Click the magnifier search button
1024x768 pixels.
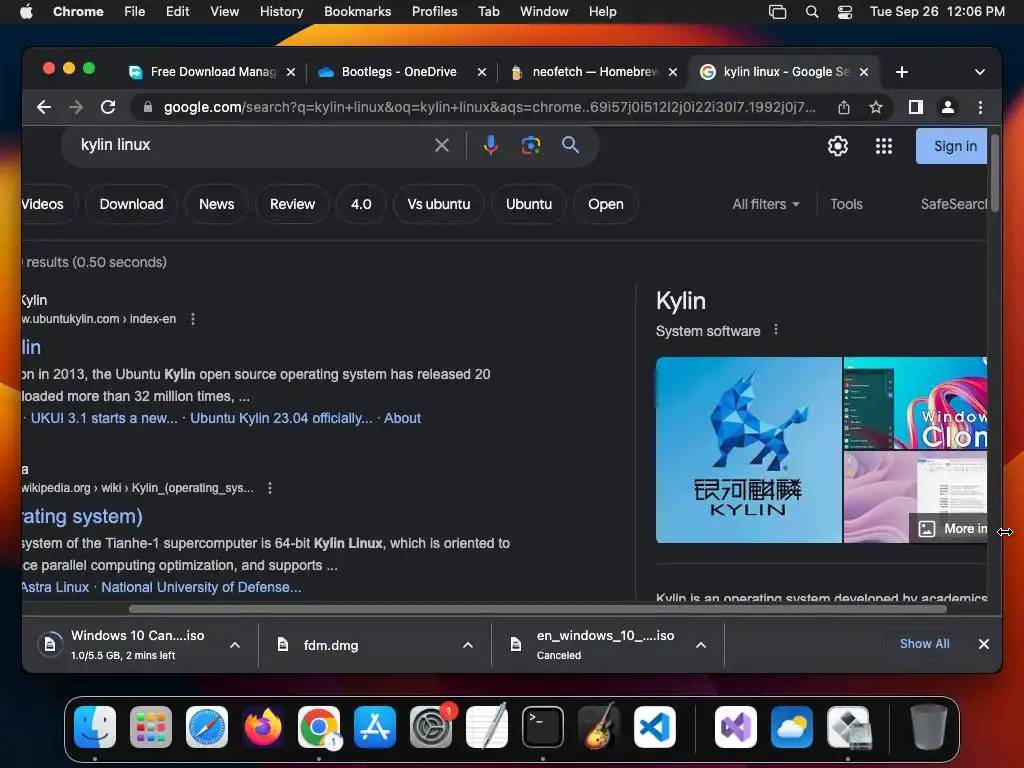coord(570,145)
